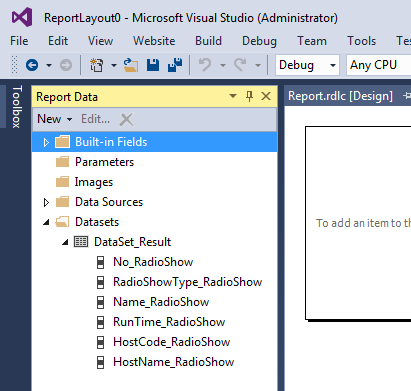
Task: Select the Datasets row
Action: [154, 222]
